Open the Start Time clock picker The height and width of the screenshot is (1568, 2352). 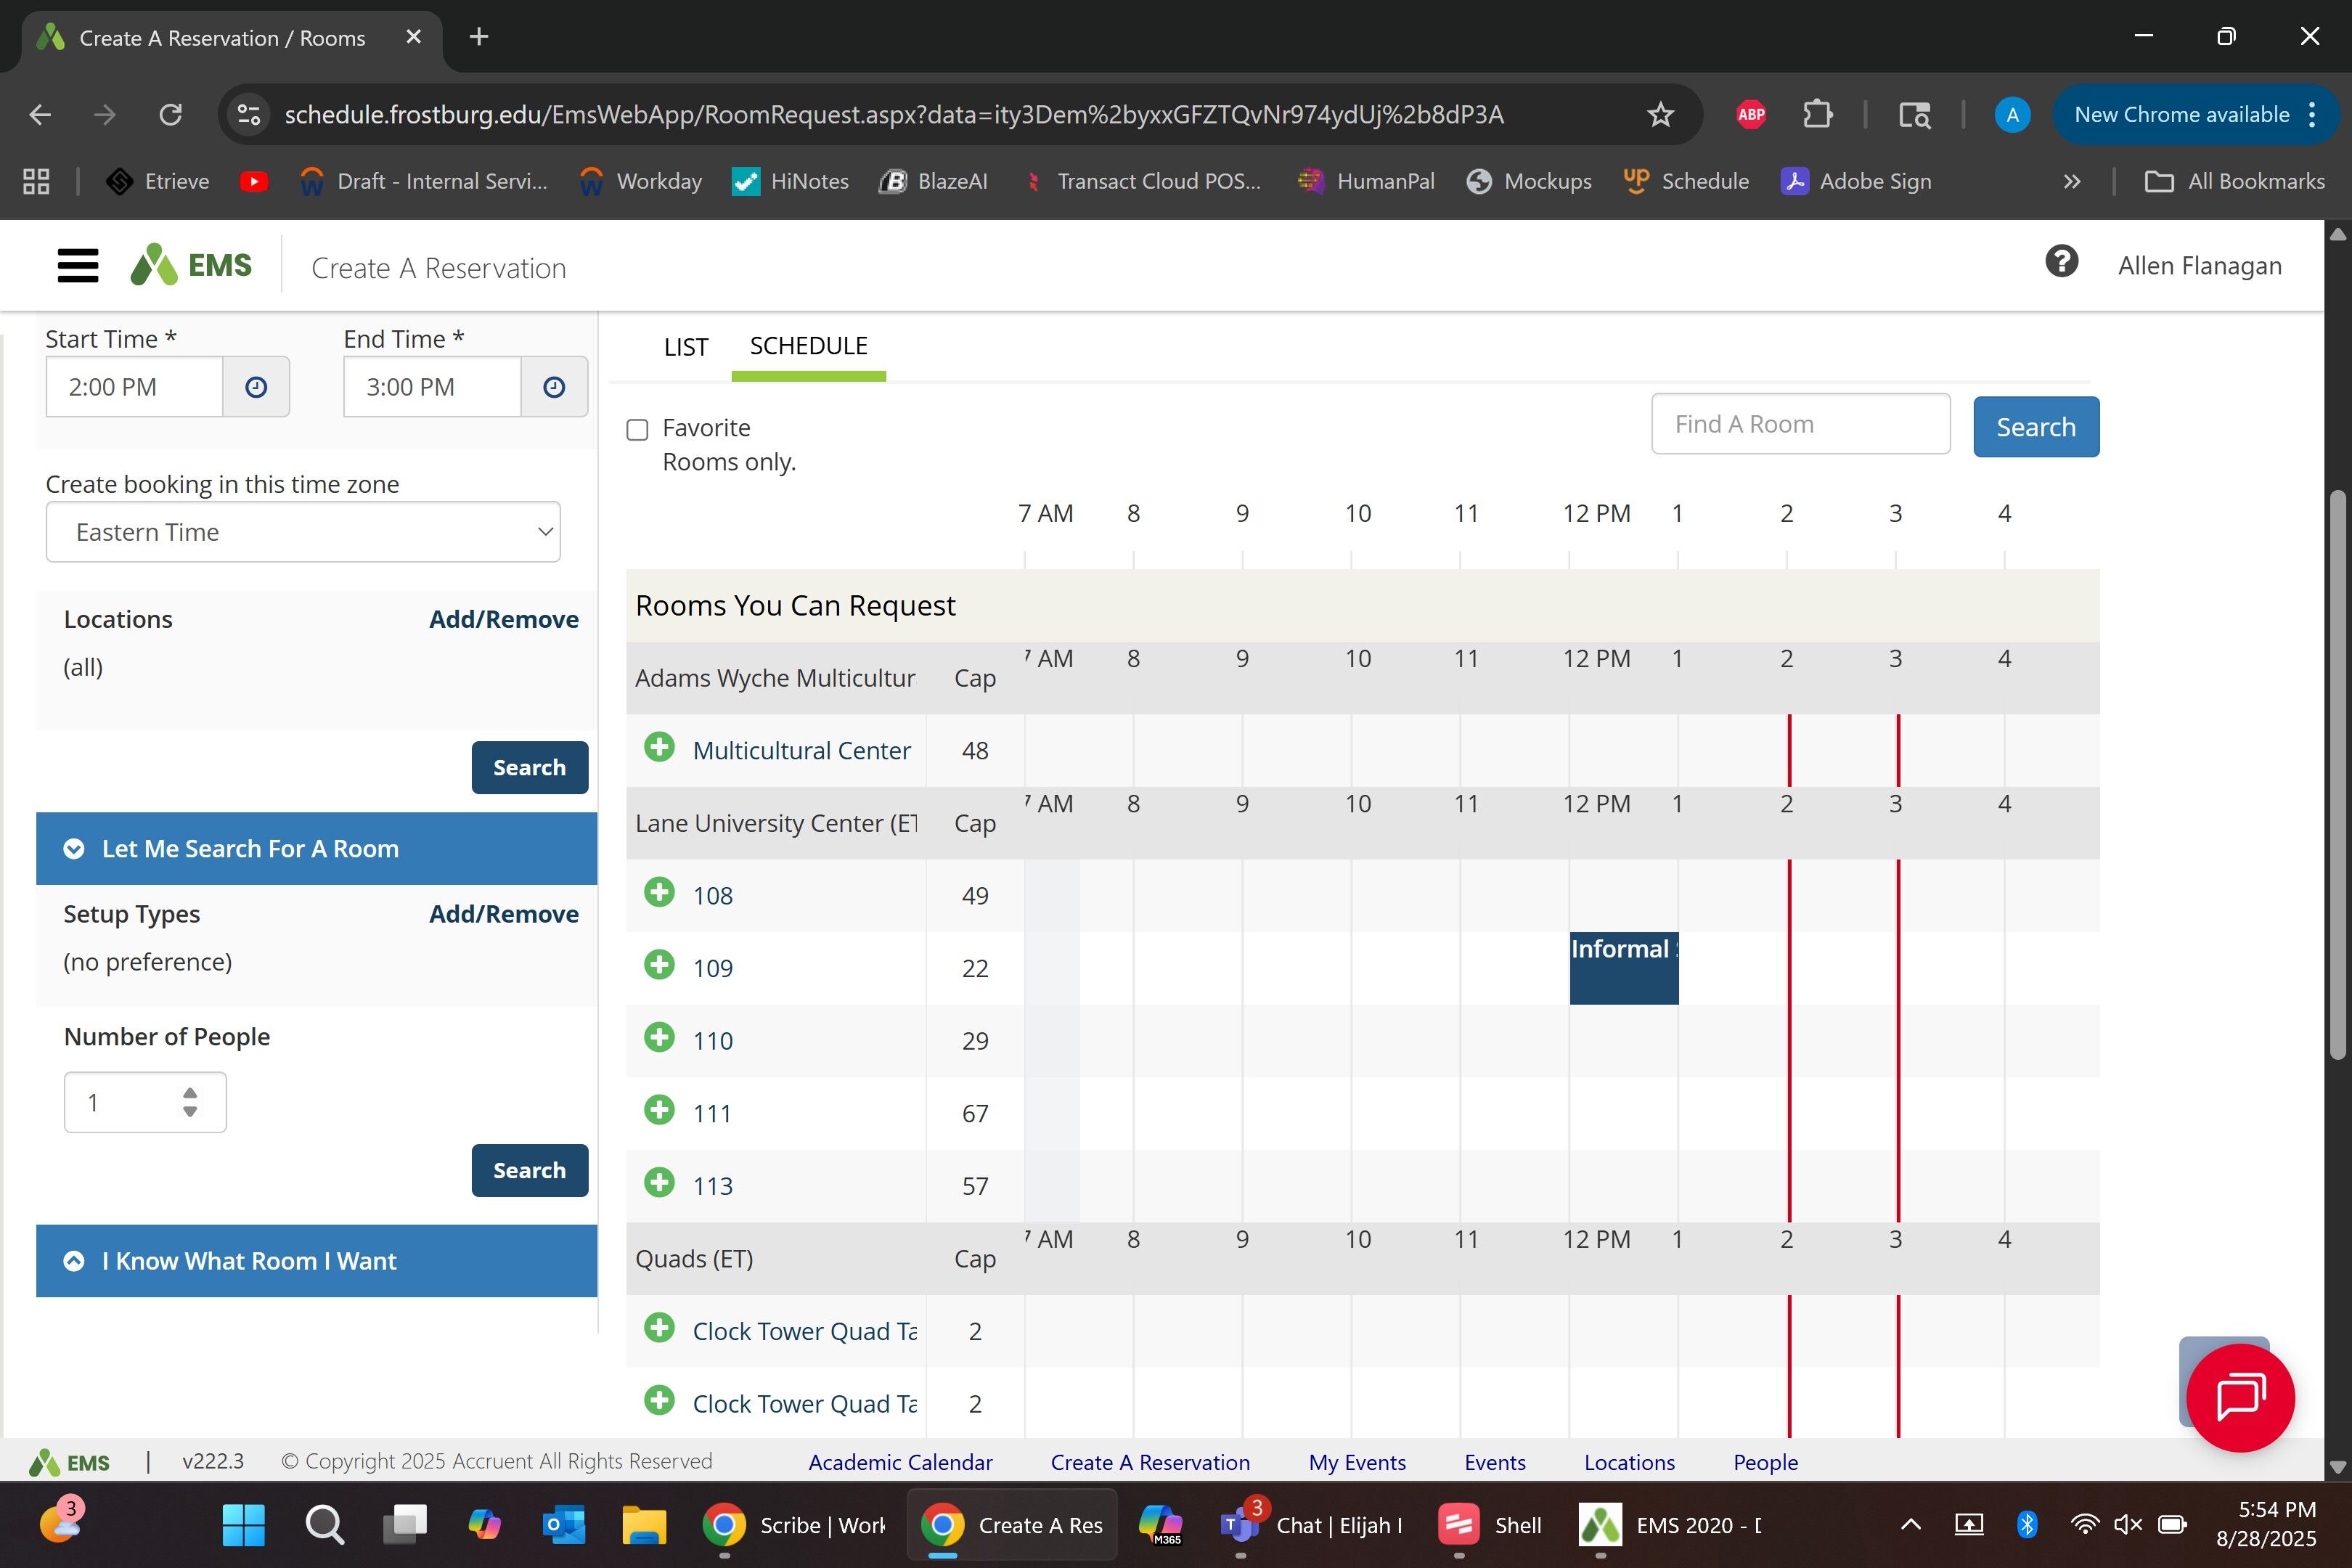(x=256, y=387)
